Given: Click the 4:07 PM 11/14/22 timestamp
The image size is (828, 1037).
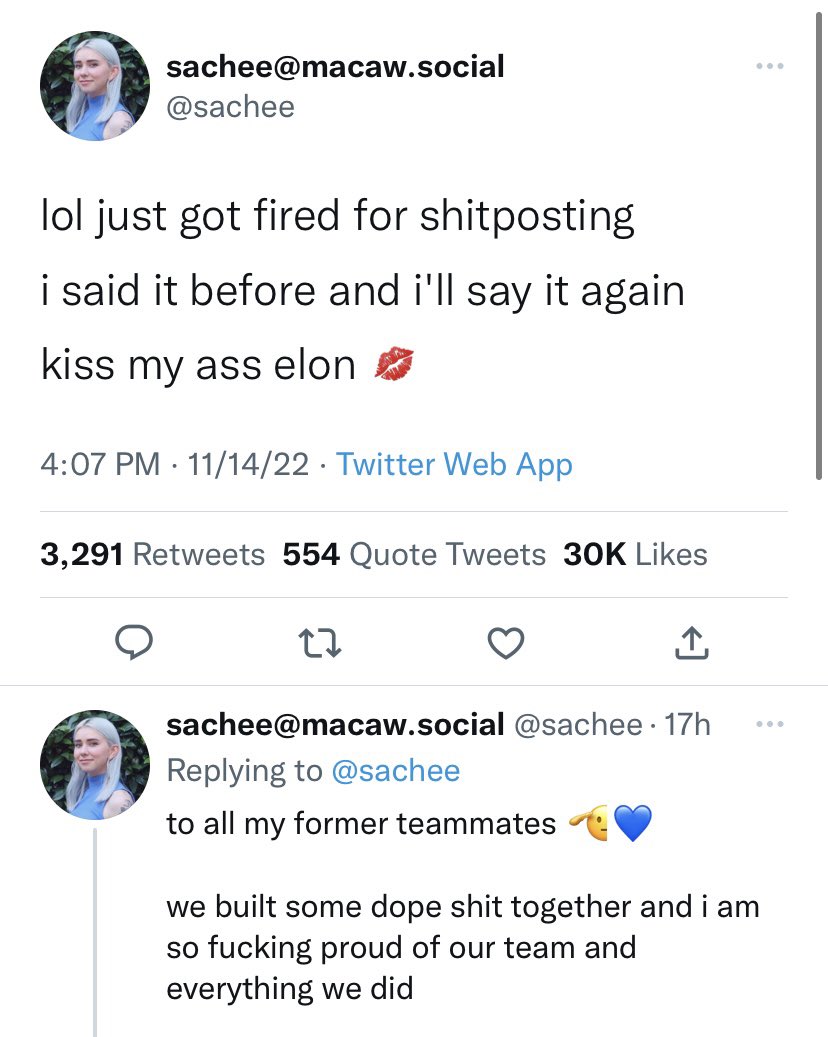Looking at the screenshot, I should 174,464.
